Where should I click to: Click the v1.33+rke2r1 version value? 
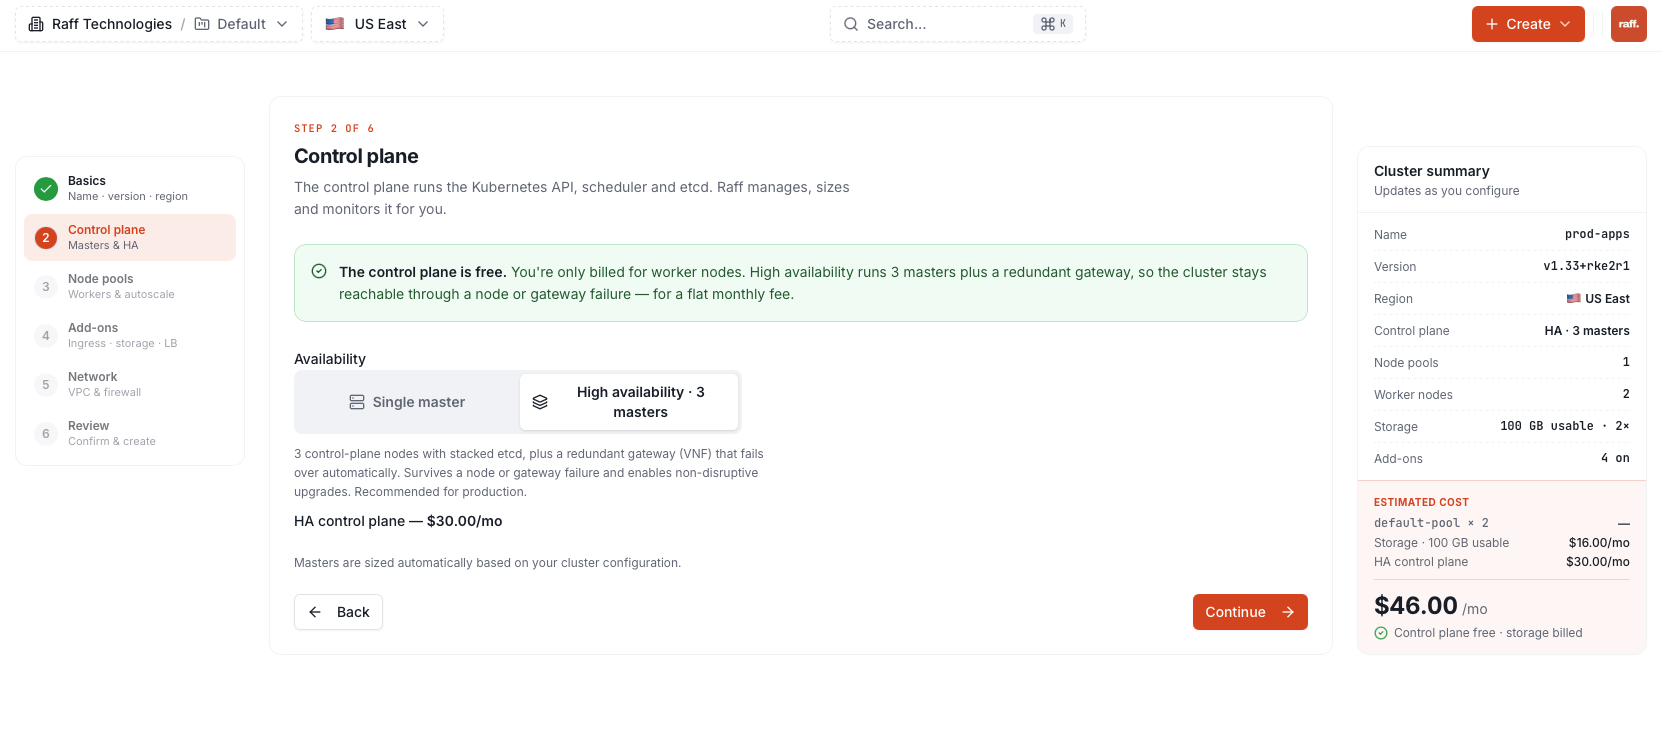(x=1586, y=266)
